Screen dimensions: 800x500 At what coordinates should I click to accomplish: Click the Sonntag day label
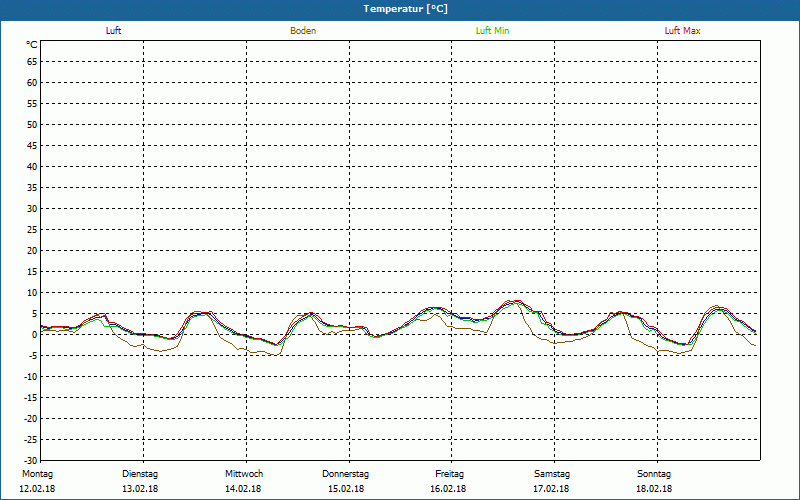[654, 474]
